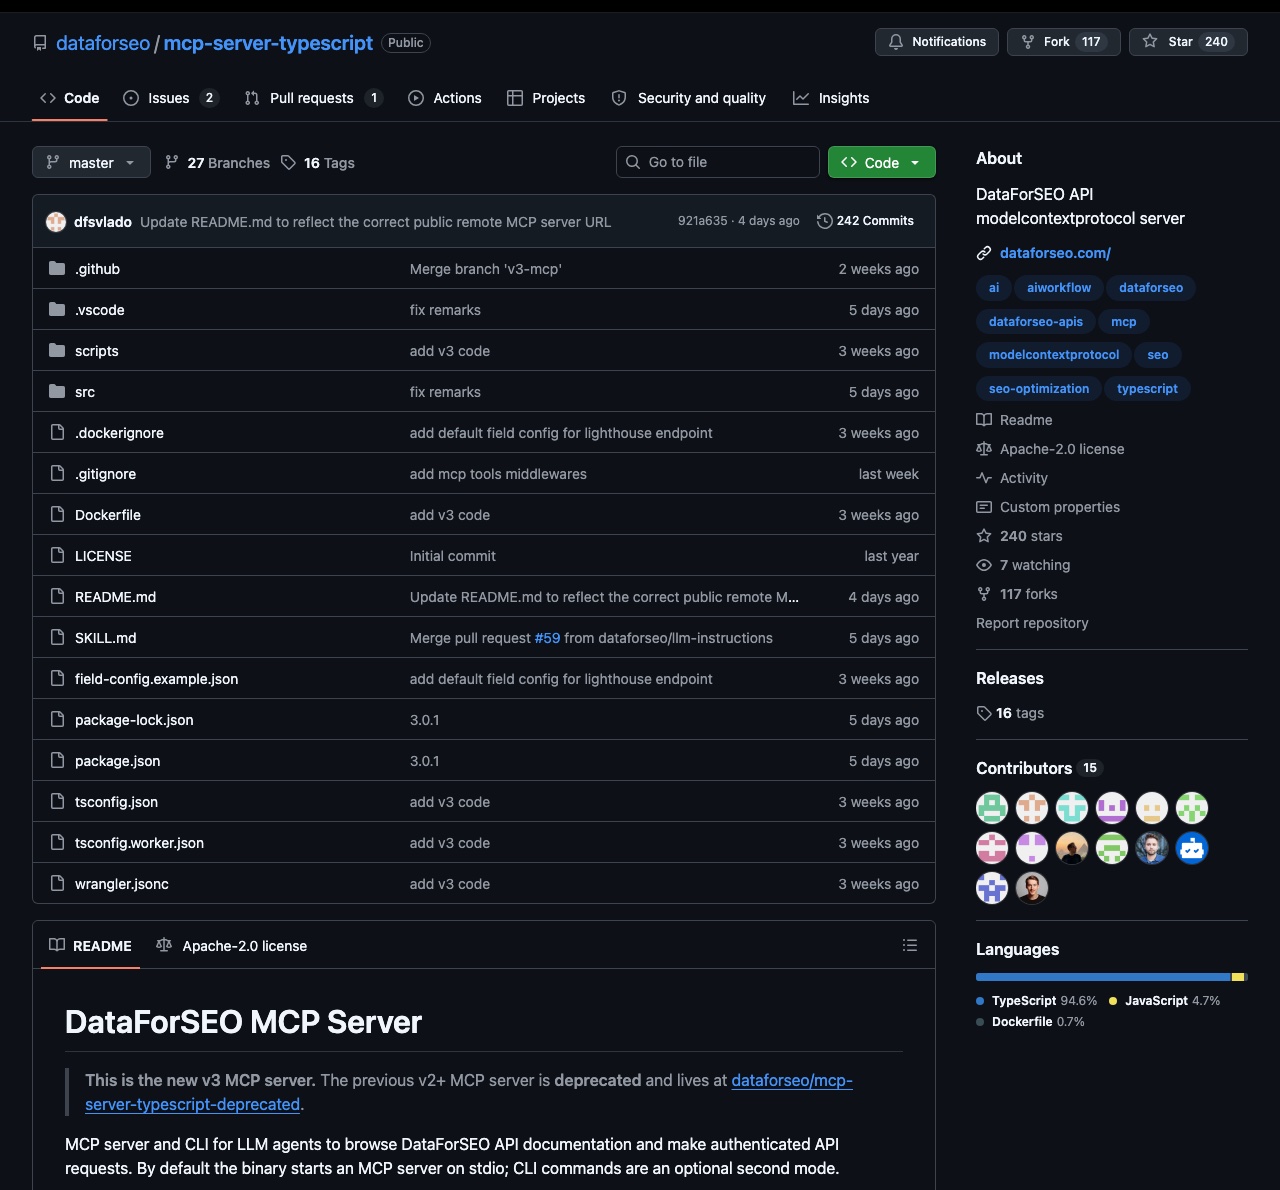View 117 forks link

[1017, 594]
